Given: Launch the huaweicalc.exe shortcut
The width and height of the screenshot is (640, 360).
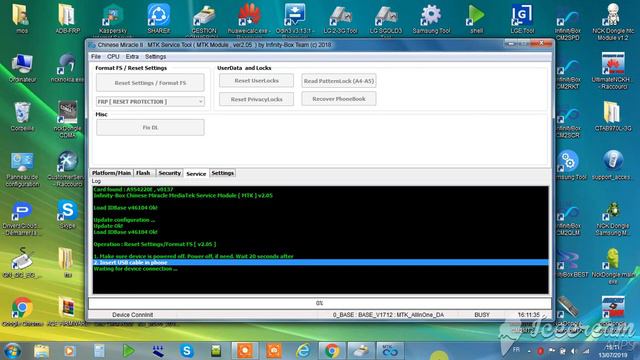Looking at the screenshot, I should point(249,18).
